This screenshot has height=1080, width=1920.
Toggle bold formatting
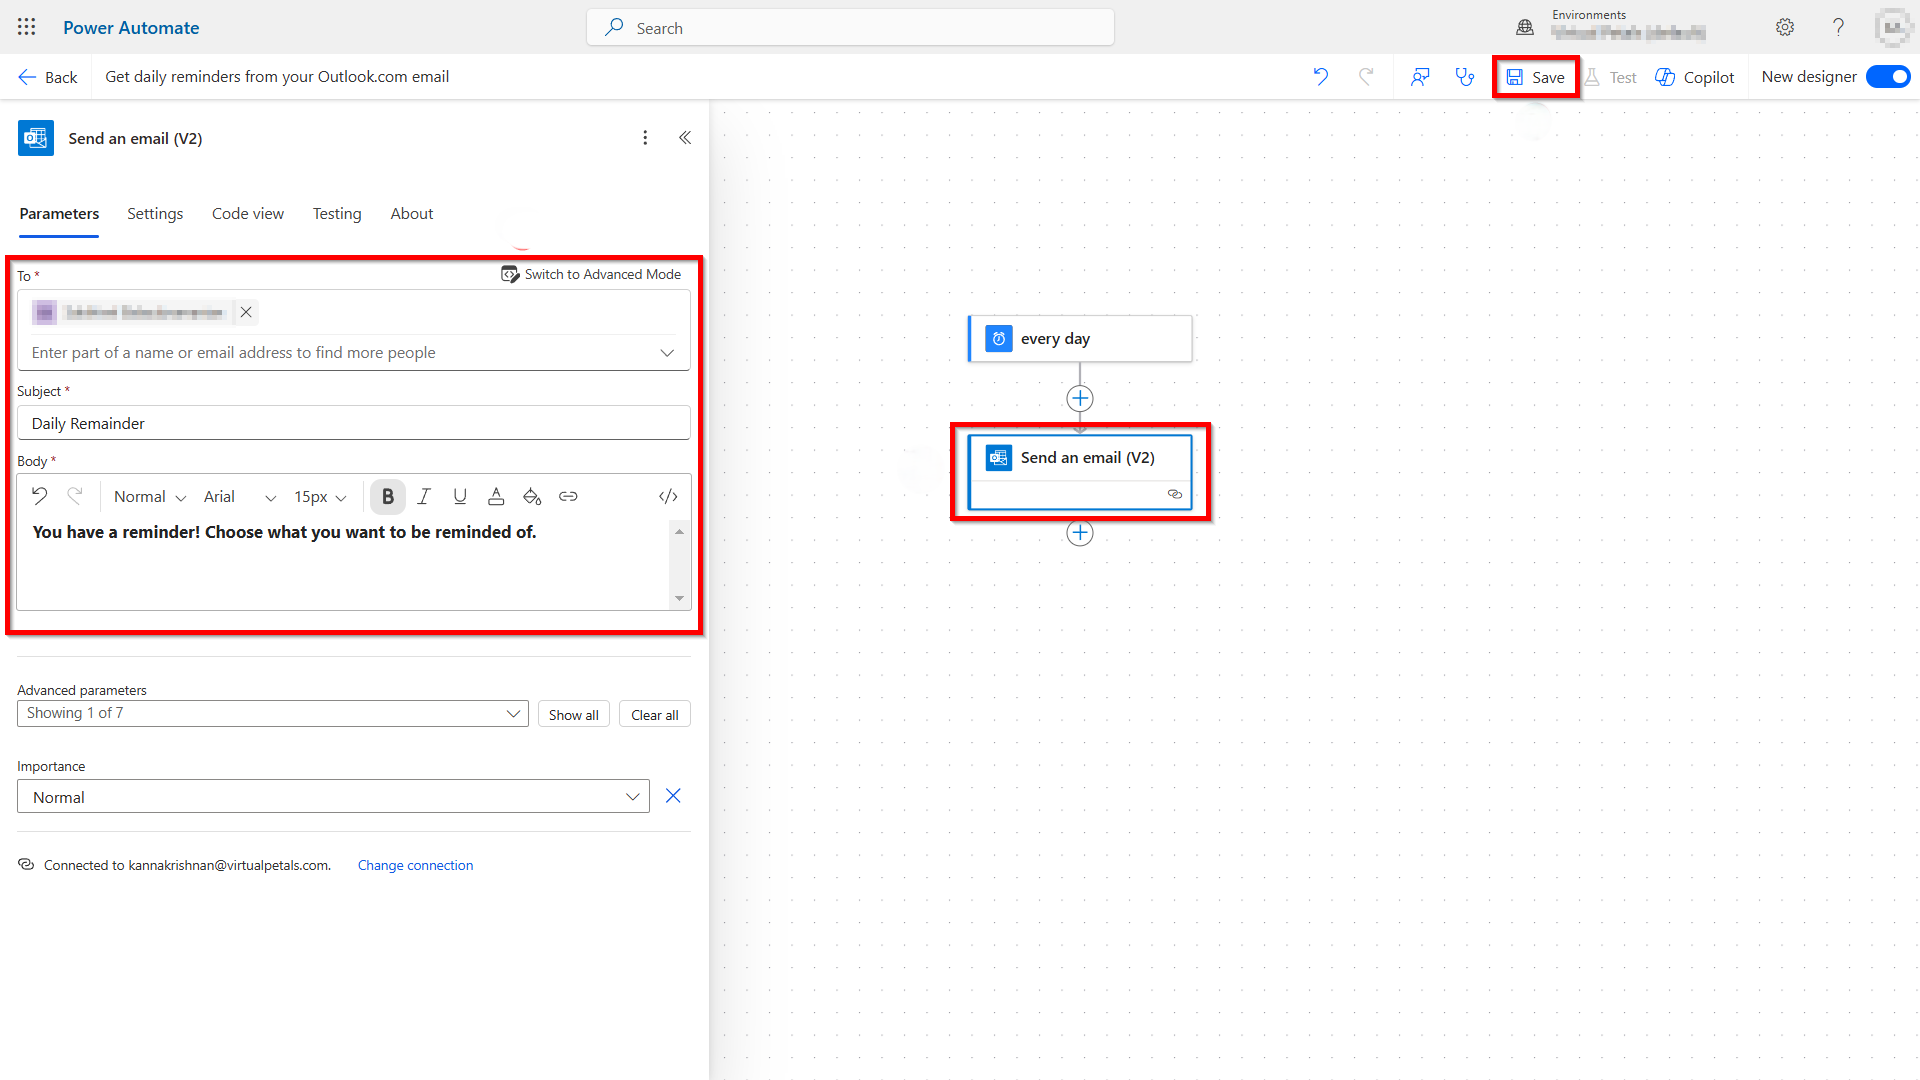click(388, 496)
